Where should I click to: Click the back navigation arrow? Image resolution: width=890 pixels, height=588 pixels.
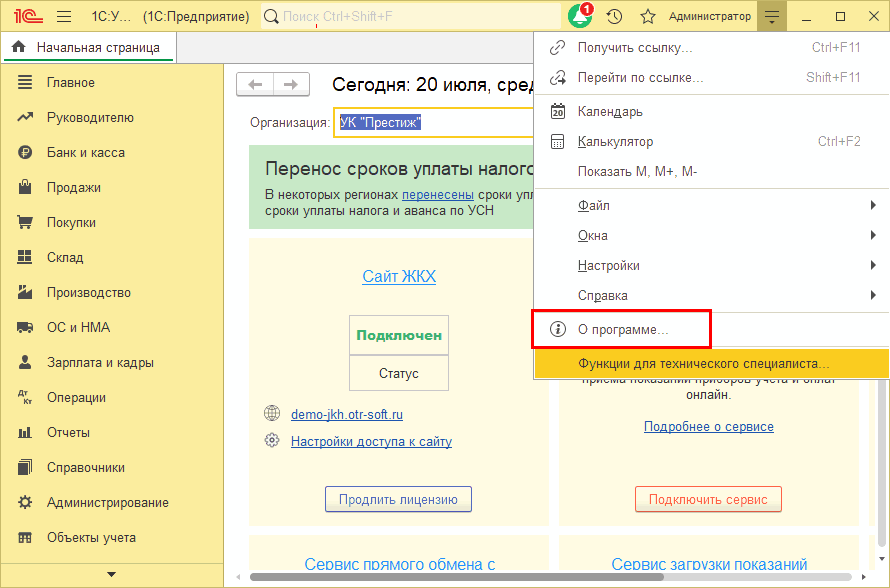coord(255,85)
